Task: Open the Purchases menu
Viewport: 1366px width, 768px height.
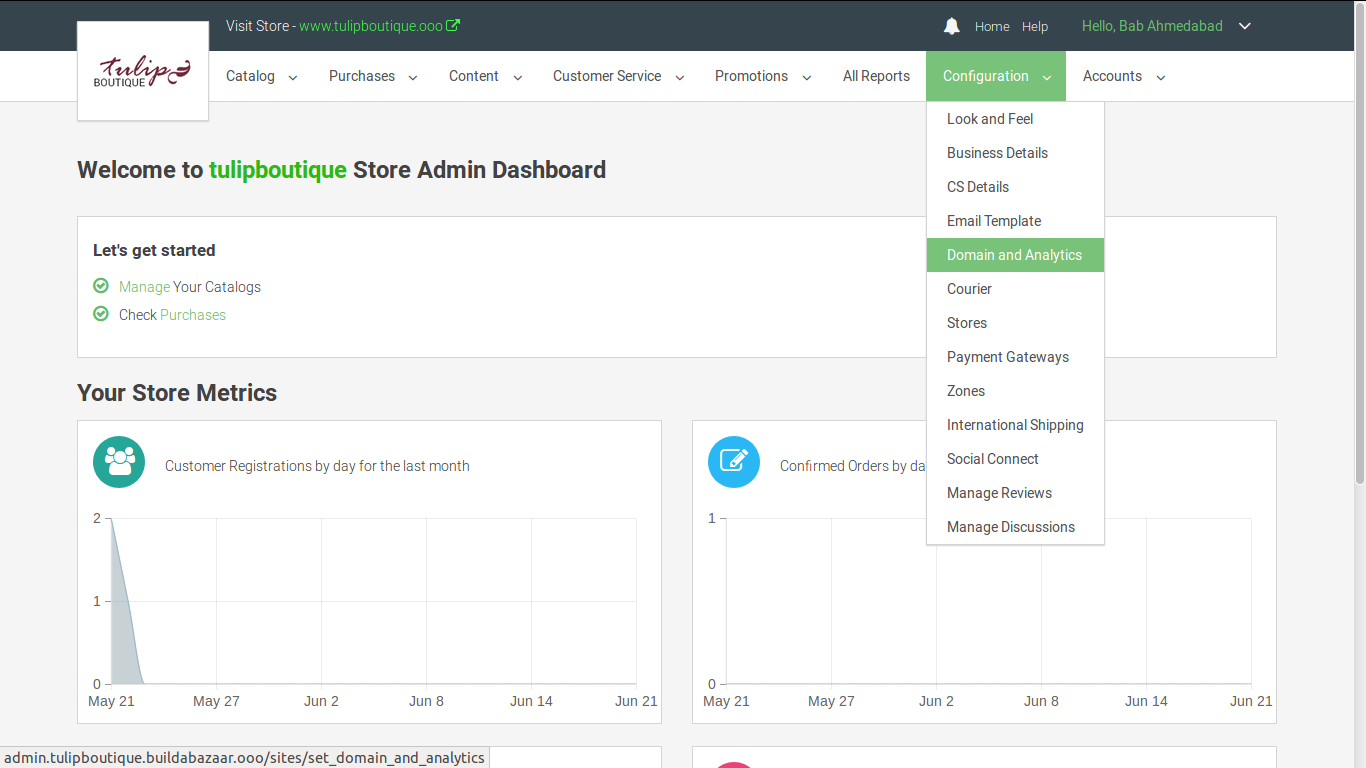Action: pos(362,76)
